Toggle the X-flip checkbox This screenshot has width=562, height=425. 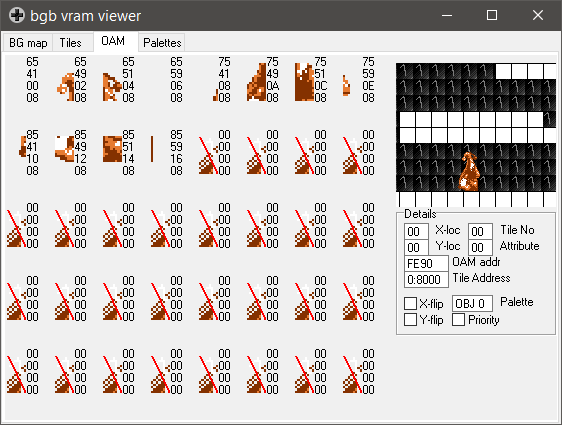410,304
